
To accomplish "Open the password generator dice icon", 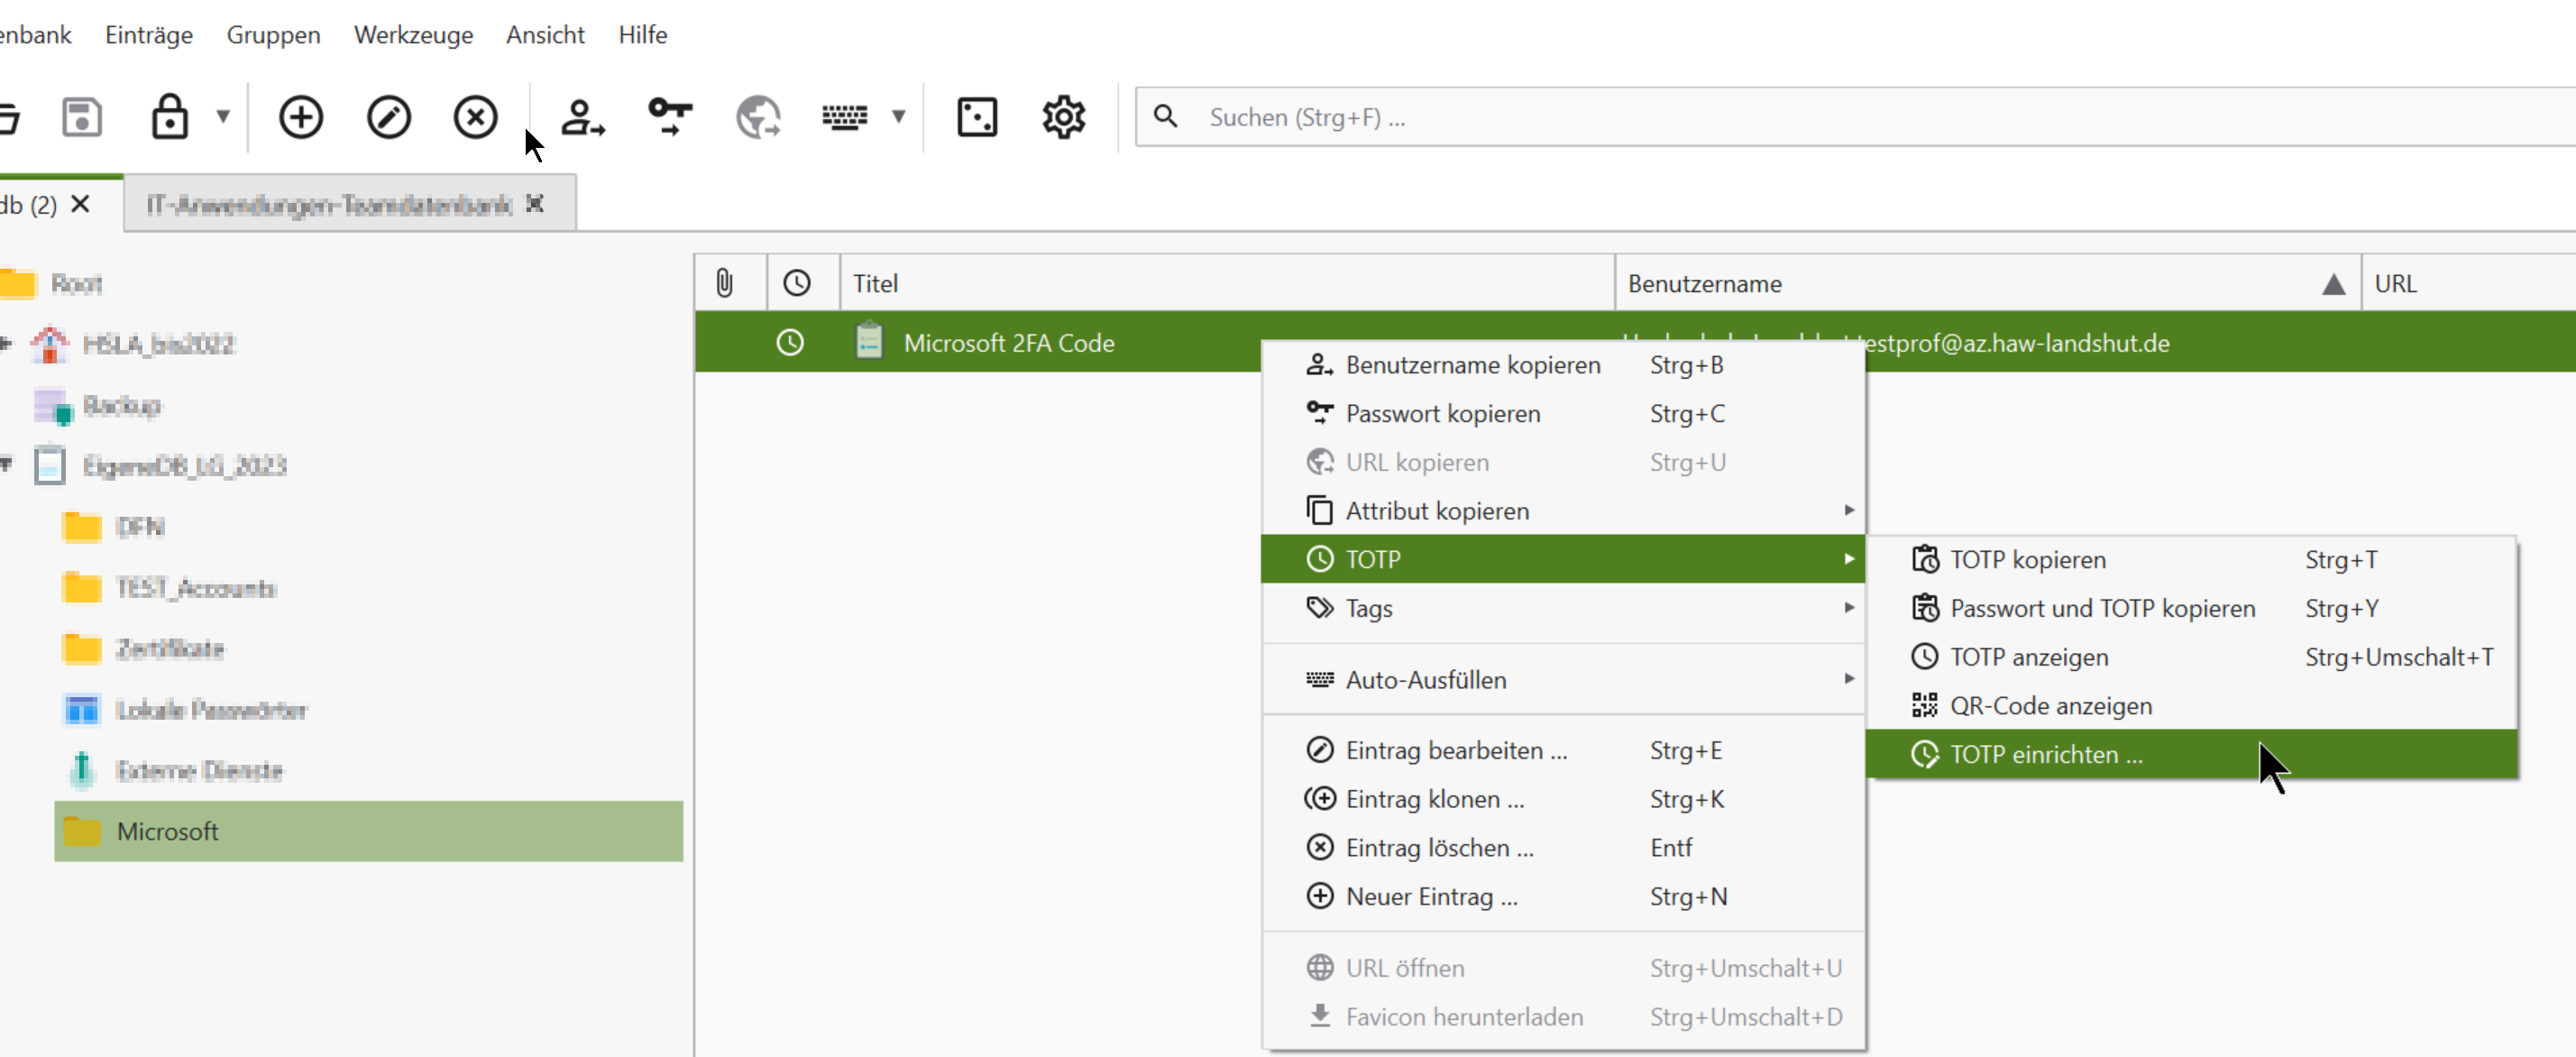I will click(976, 117).
